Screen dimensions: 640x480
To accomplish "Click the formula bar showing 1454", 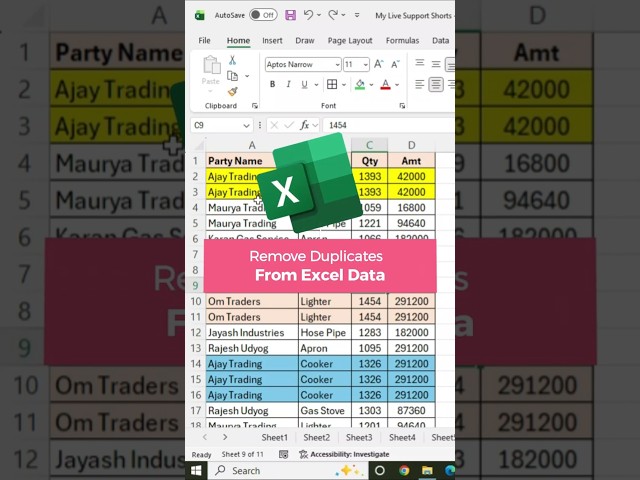I will pos(389,125).
